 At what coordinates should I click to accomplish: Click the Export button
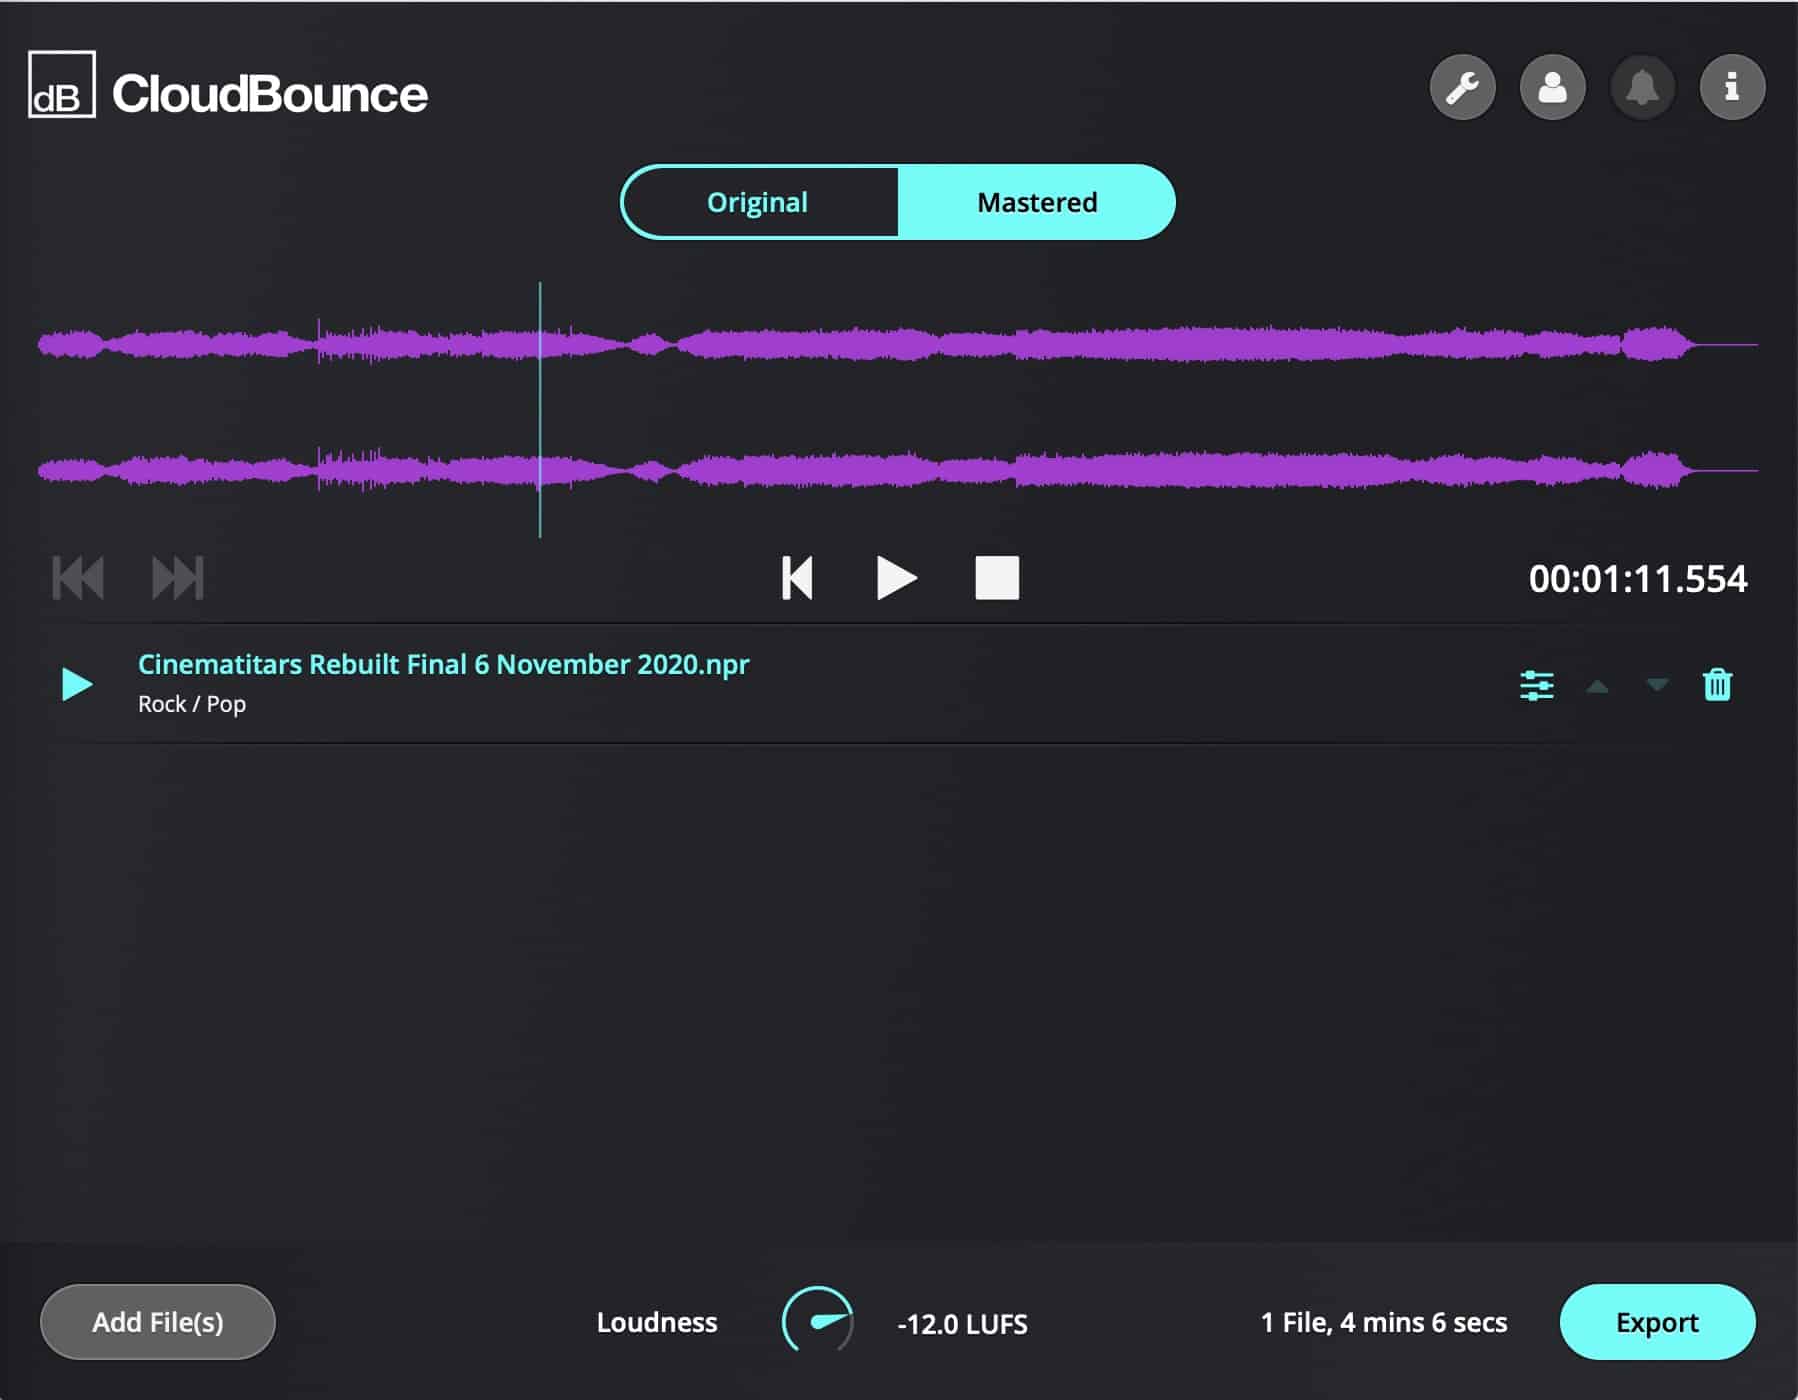point(1657,1322)
